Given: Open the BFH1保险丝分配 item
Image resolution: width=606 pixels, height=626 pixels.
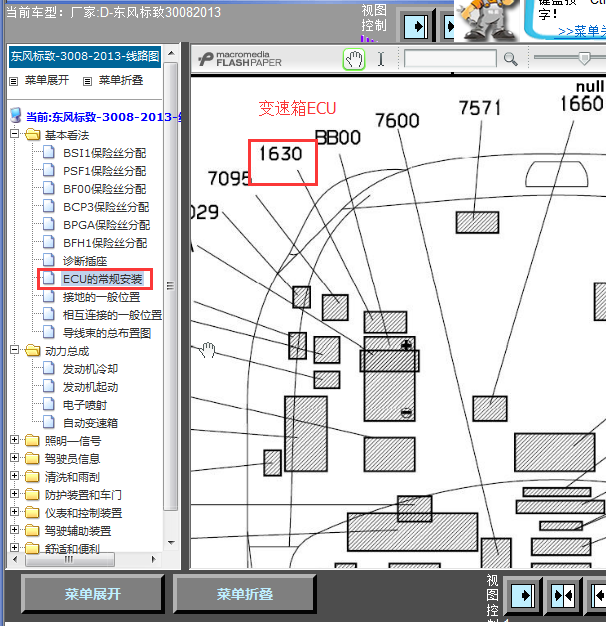Looking at the screenshot, I should click(105, 243).
